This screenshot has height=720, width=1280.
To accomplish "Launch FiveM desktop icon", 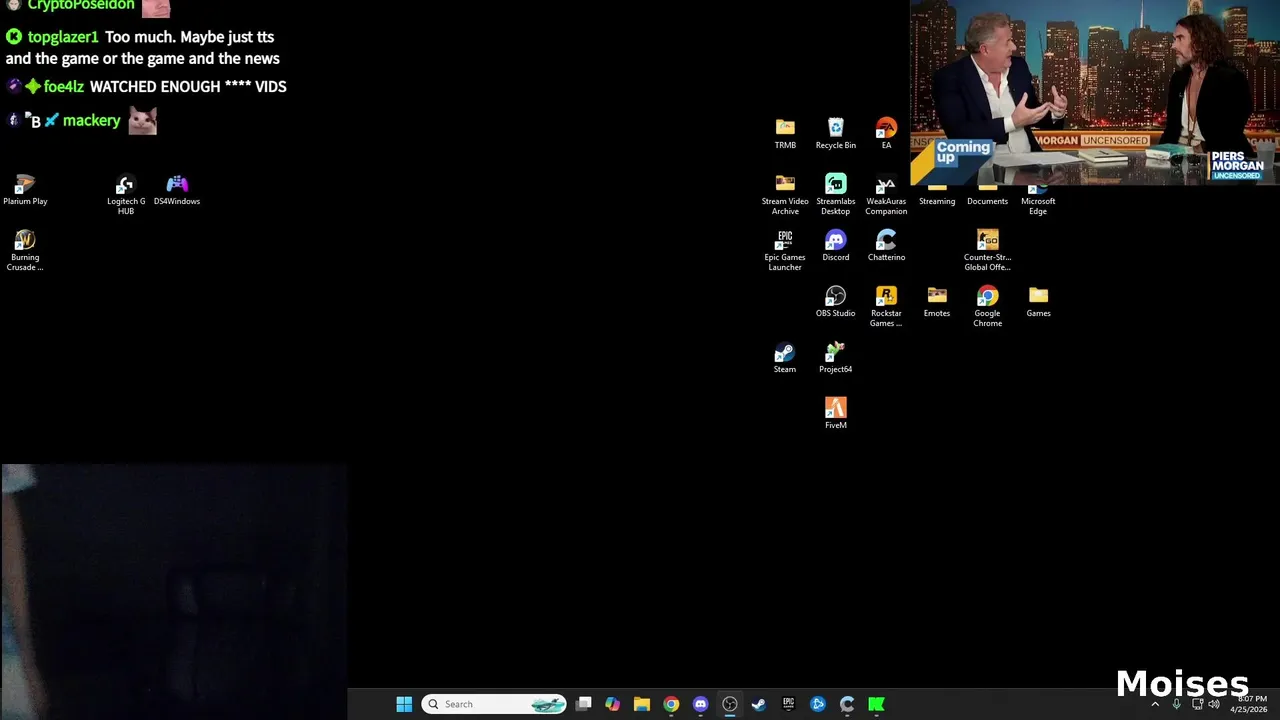I will coord(835,413).
